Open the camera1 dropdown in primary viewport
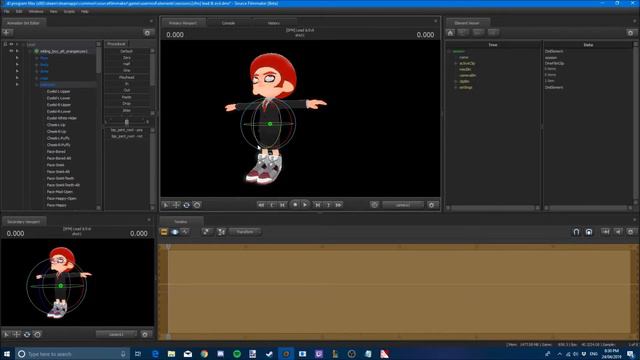The width and height of the screenshot is (640, 360). click(403, 205)
